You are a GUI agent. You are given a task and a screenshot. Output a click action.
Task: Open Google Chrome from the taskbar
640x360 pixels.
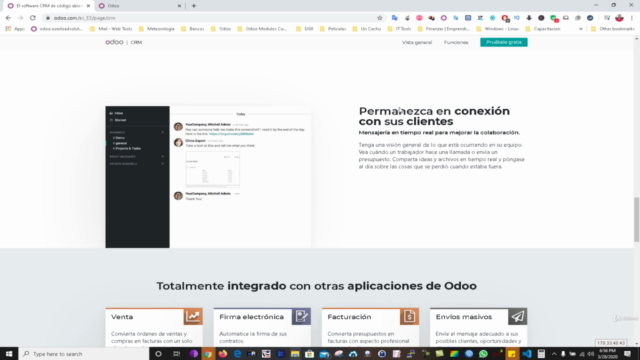click(x=208, y=354)
